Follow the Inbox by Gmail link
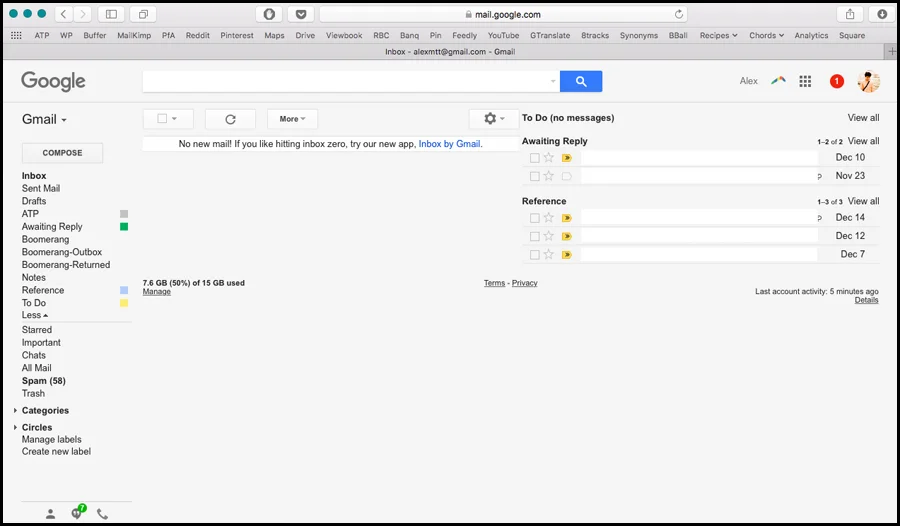Viewport: 900px width, 526px height. coord(449,144)
